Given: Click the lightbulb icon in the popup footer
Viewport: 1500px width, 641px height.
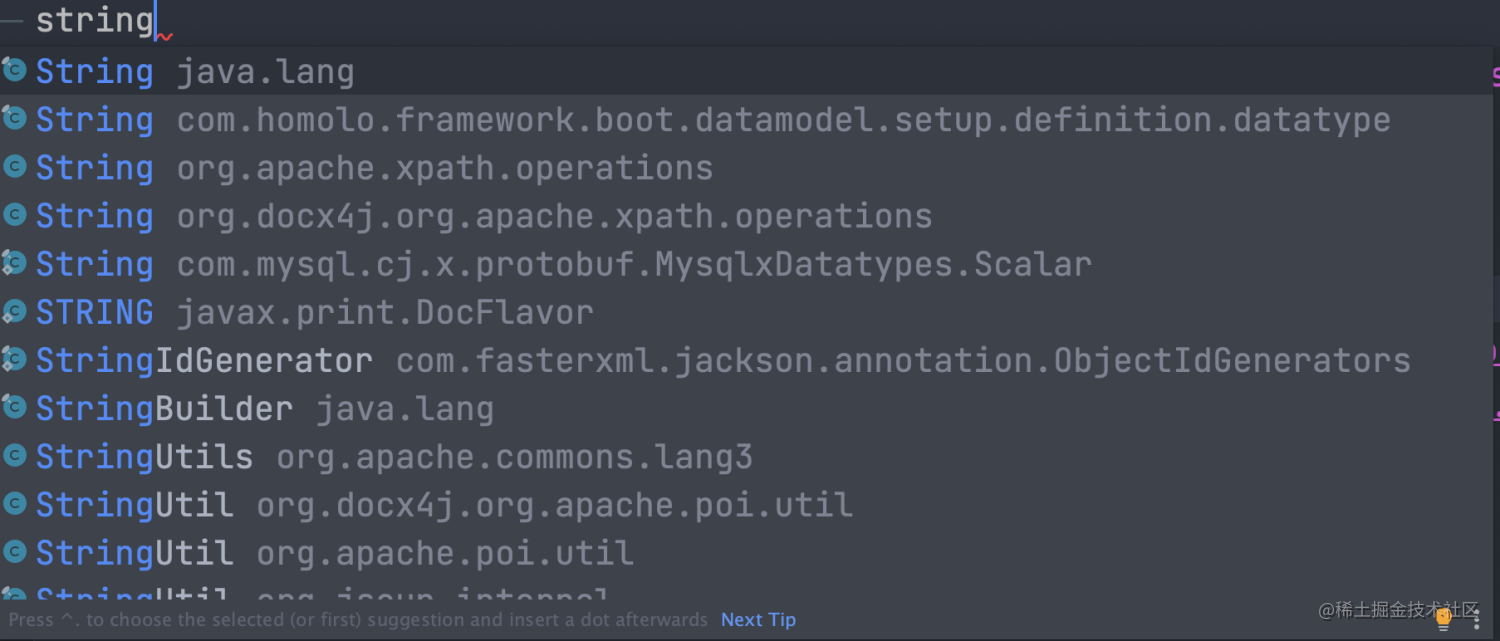Looking at the screenshot, I should (1443, 620).
